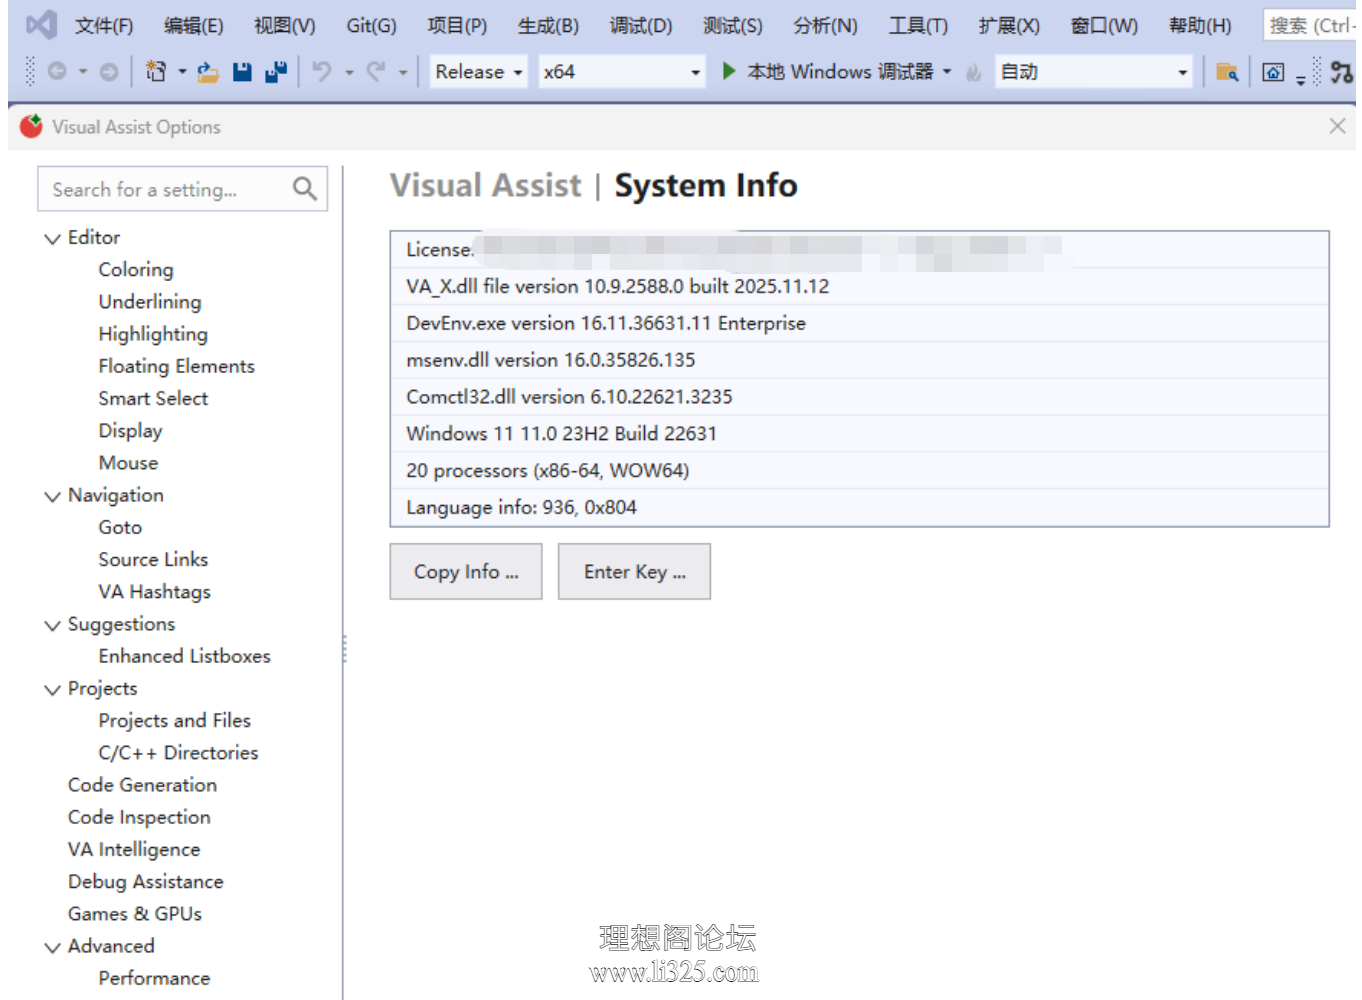This screenshot has width=1362, height=1000.
Task: Click the Enter Key button
Action: tap(634, 571)
